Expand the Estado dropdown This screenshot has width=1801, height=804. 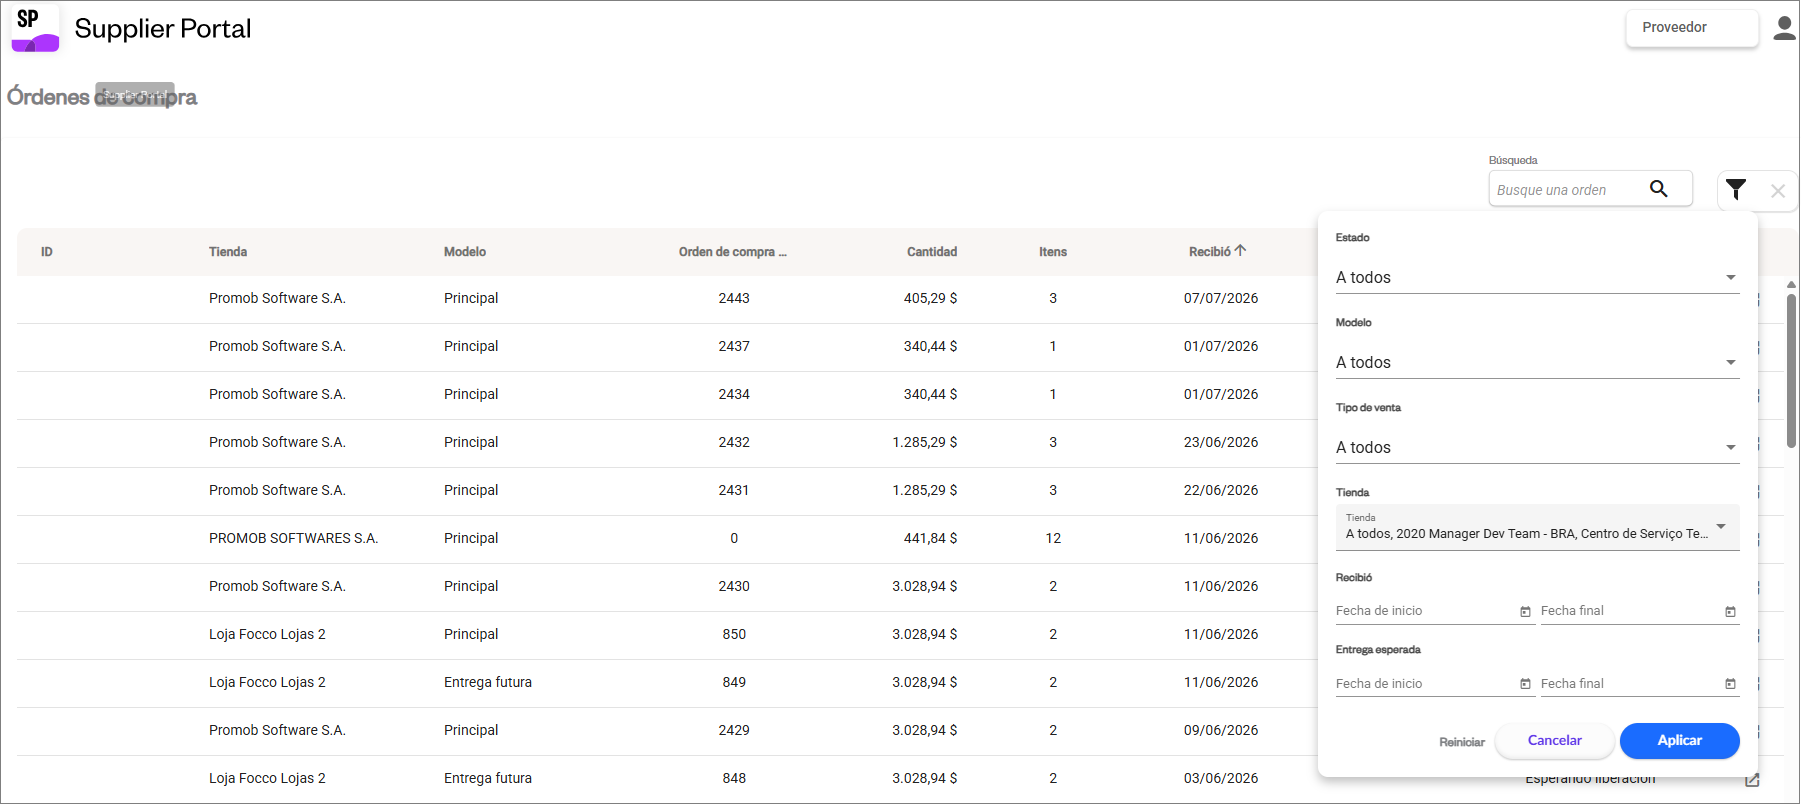coord(1537,277)
